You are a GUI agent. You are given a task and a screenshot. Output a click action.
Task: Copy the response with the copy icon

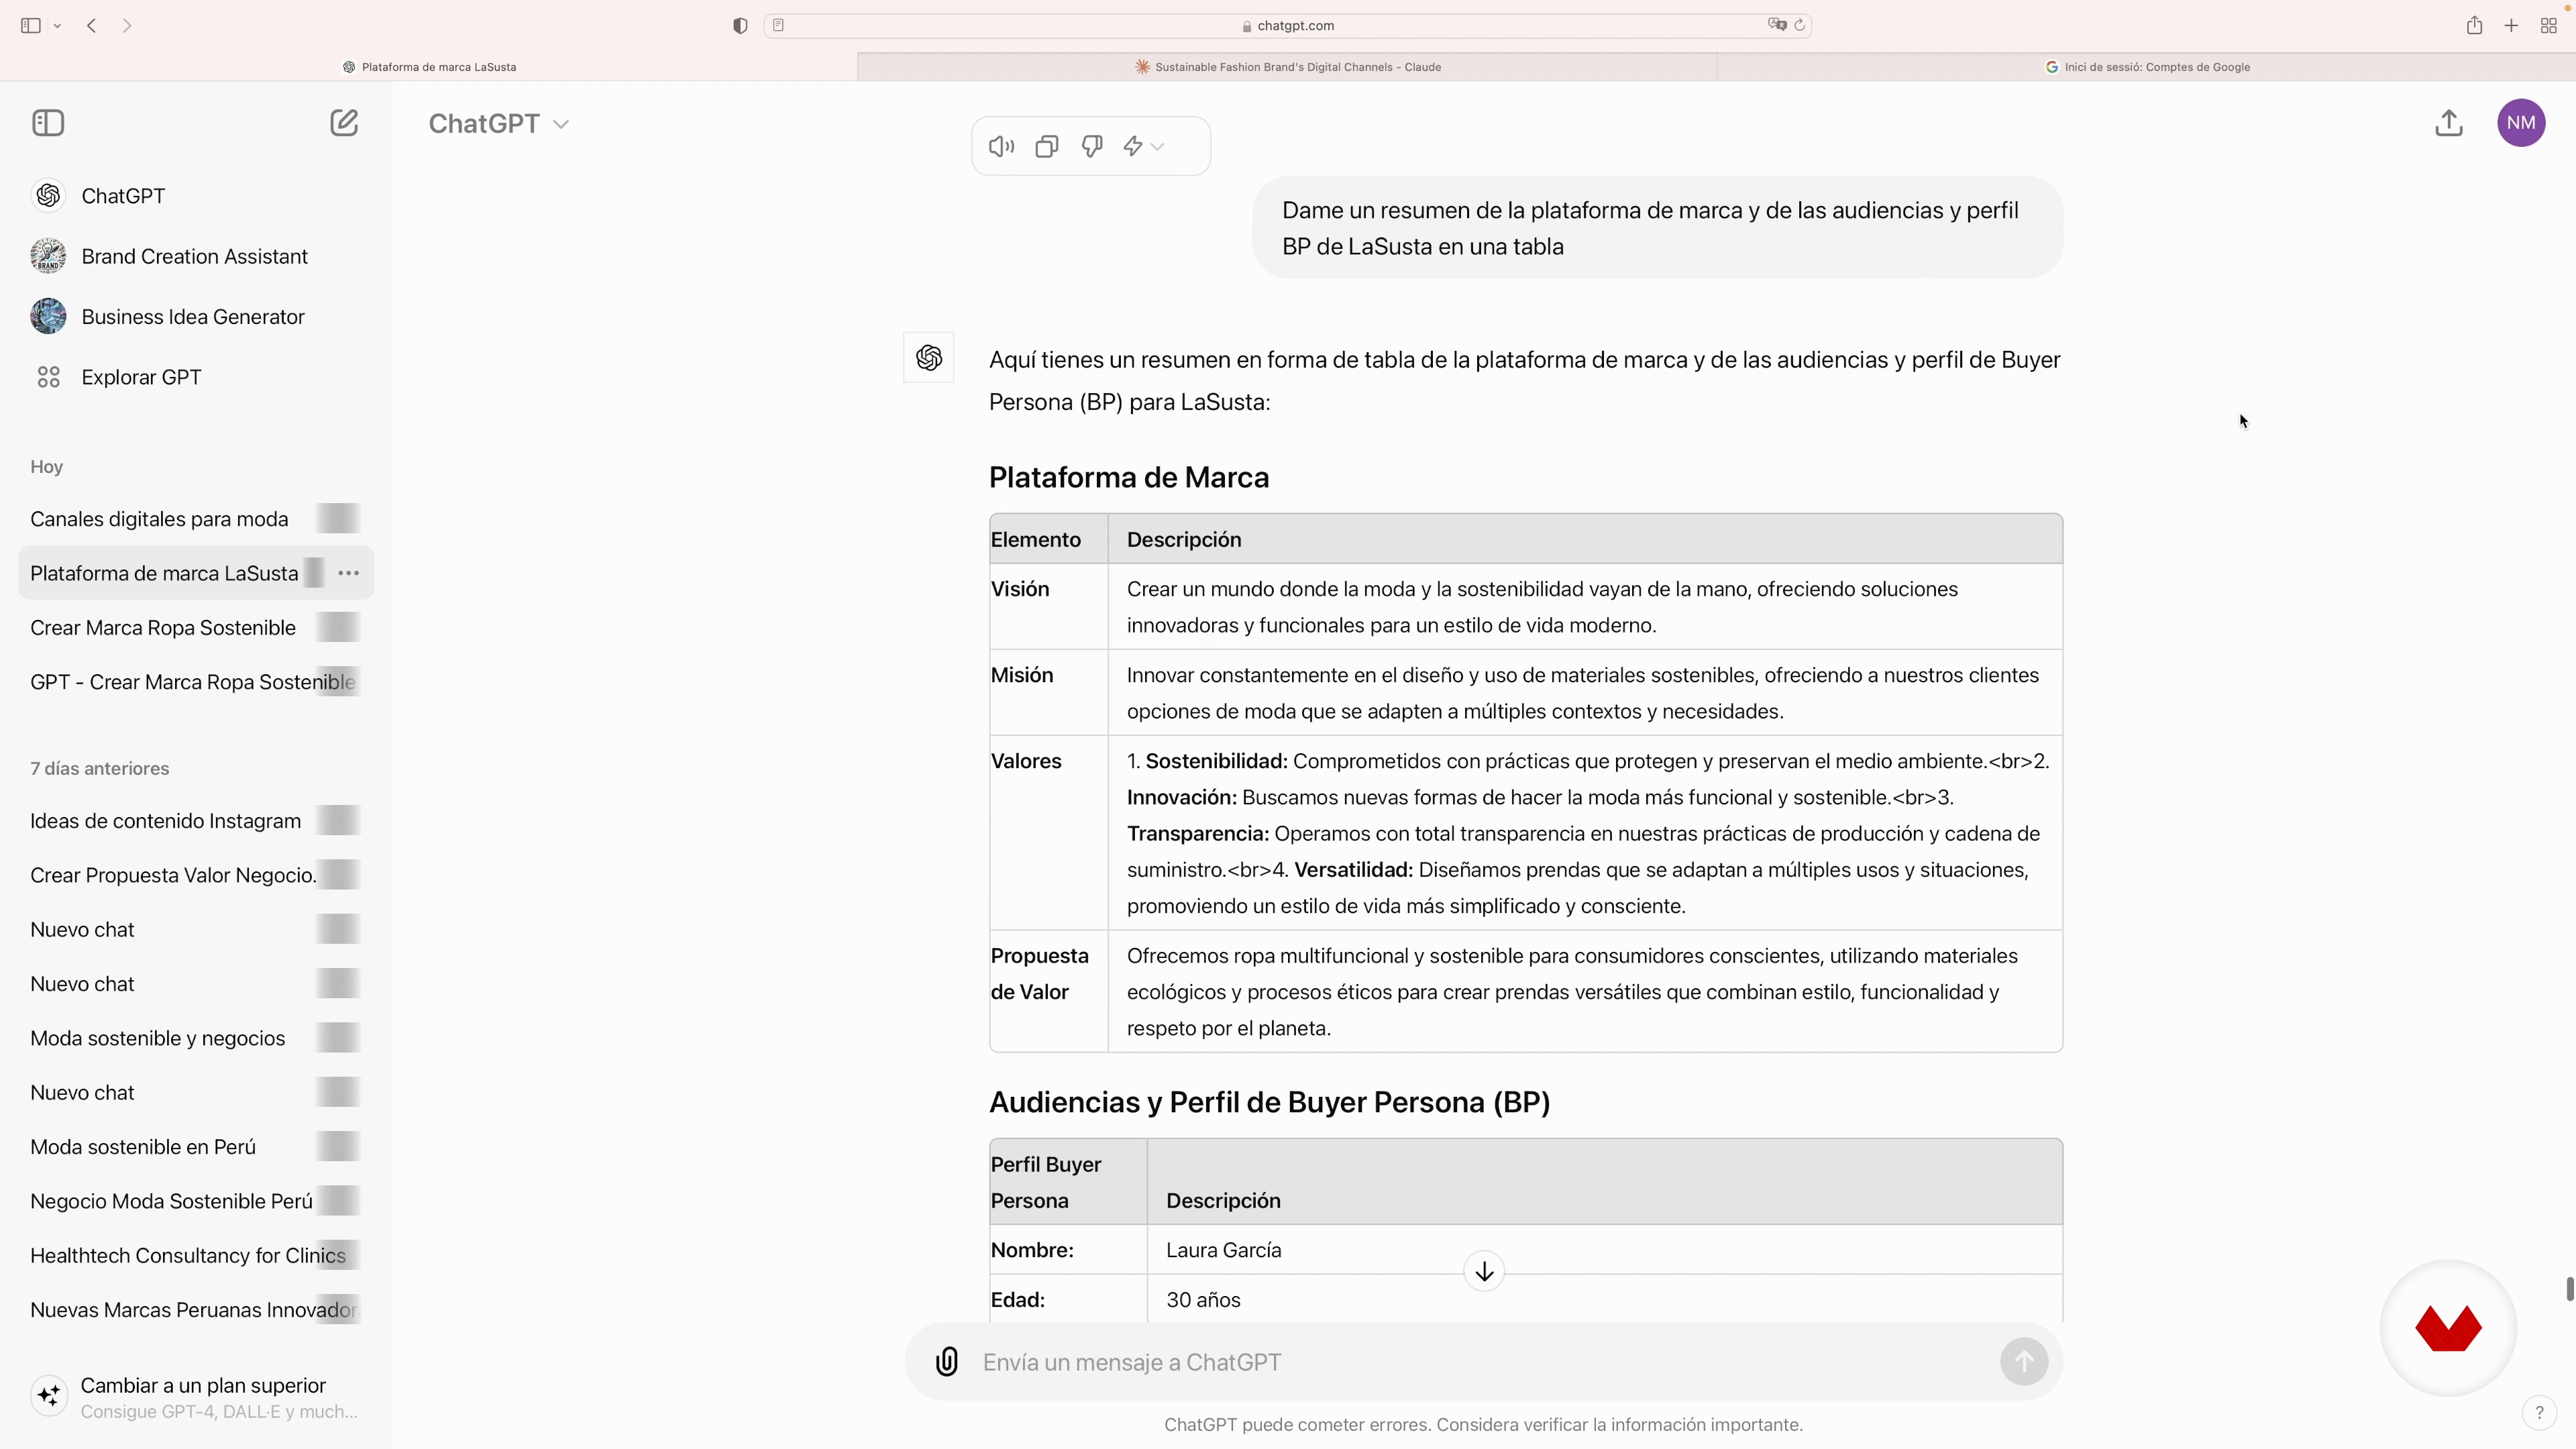[1047, 146]
